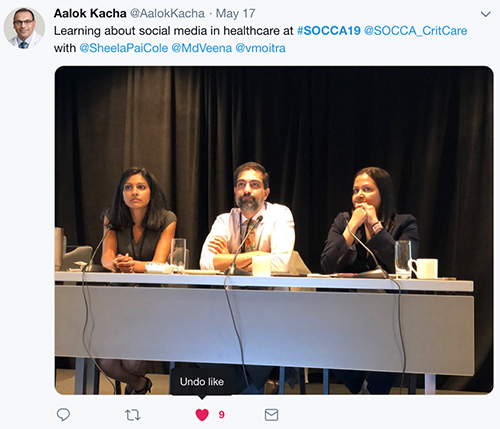The width and height of the screenshot is (500, 429).
Task: Click the Undo like tooltip
Action: 202,382
